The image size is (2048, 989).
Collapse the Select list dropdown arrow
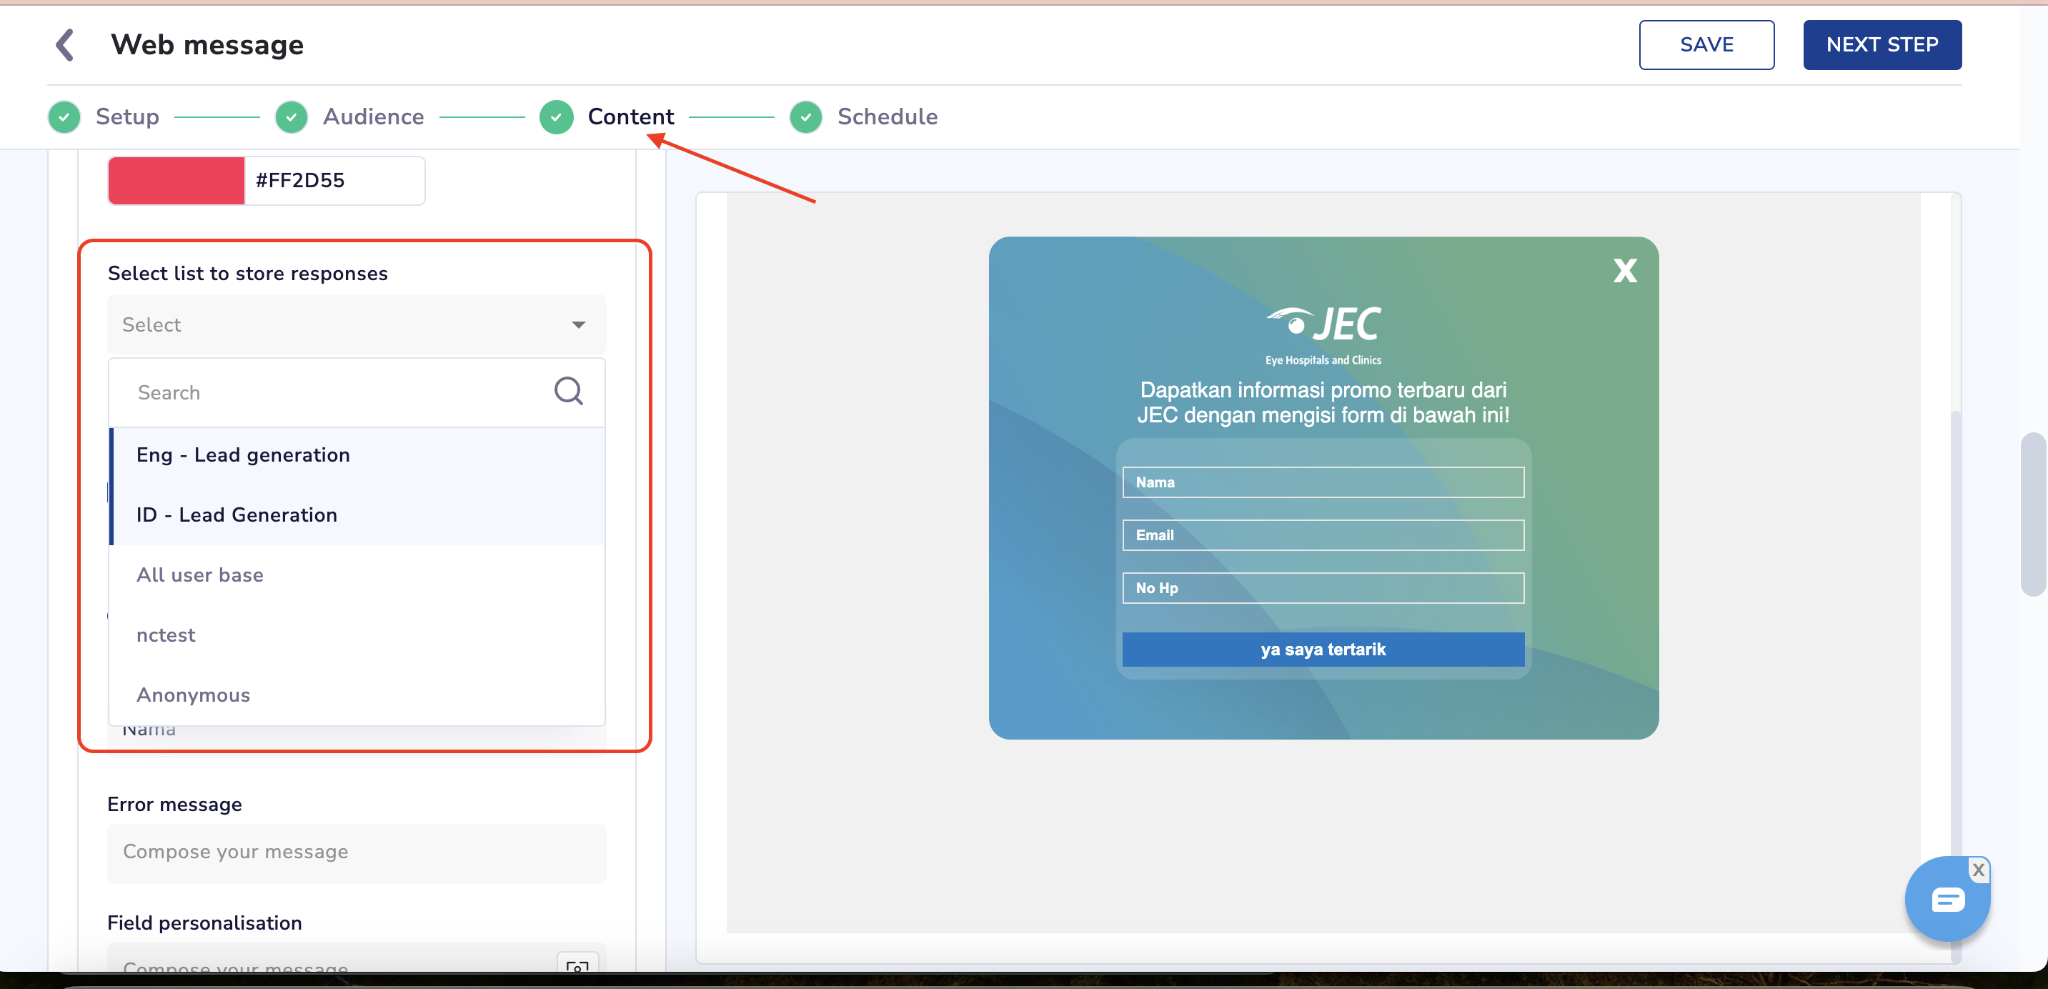pos(578,325)
